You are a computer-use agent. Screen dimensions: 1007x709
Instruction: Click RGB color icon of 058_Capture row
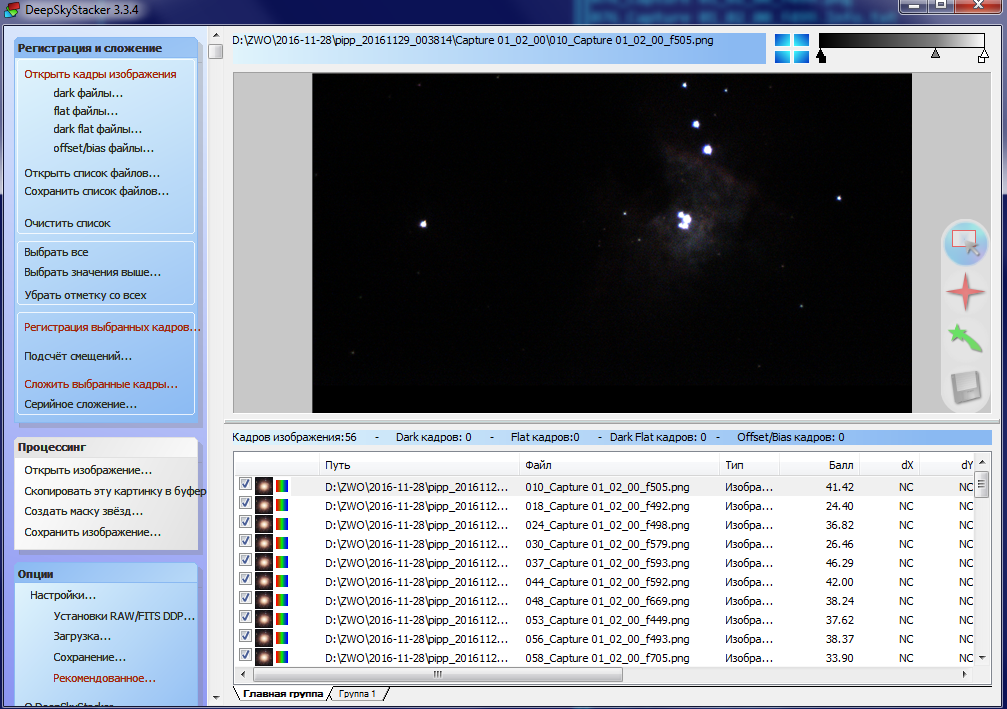pos(282,657)
